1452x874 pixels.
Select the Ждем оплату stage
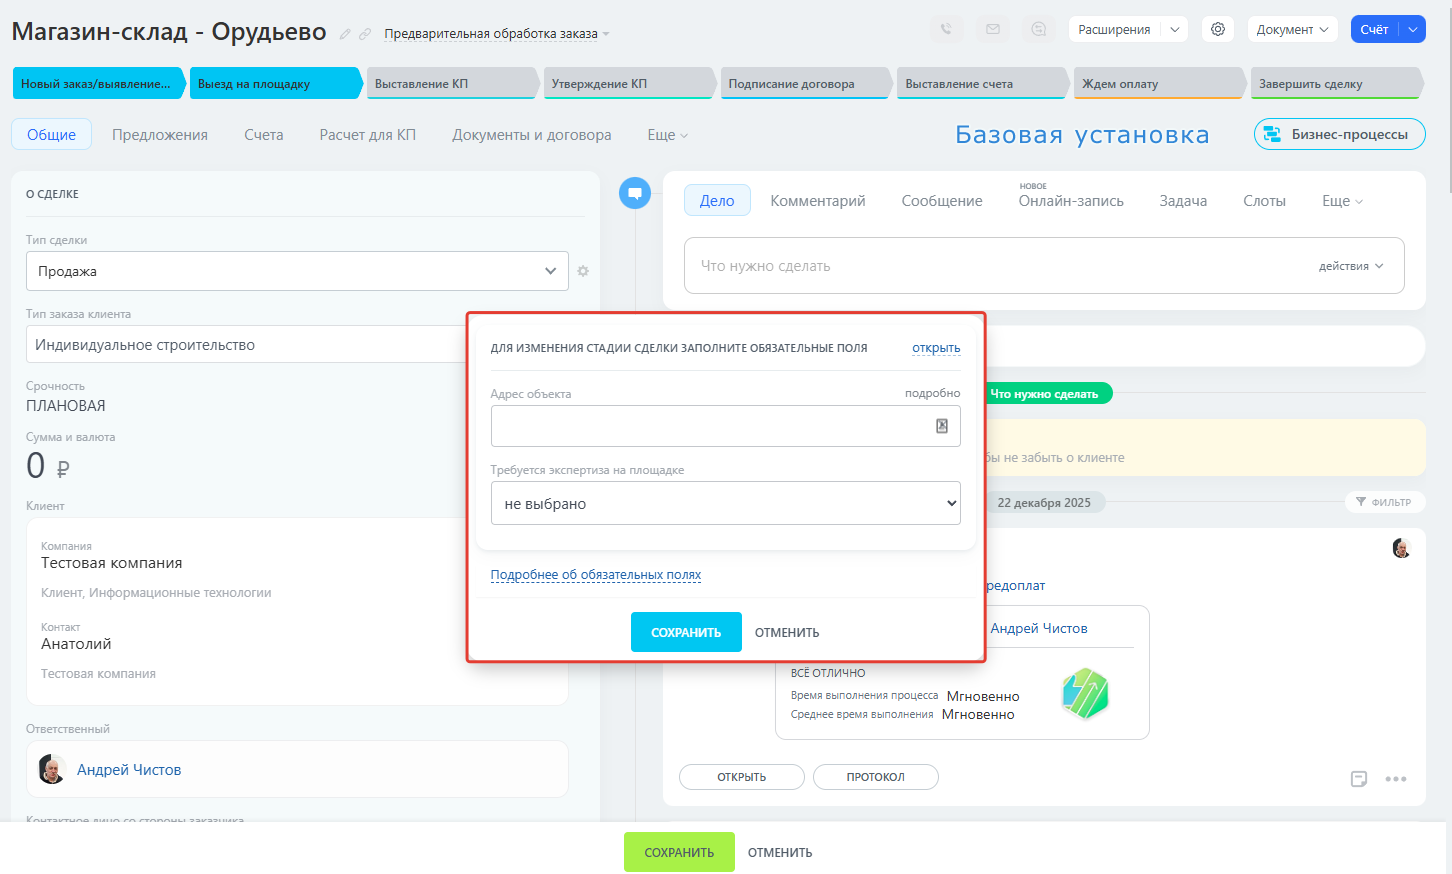coord(1160,83)
